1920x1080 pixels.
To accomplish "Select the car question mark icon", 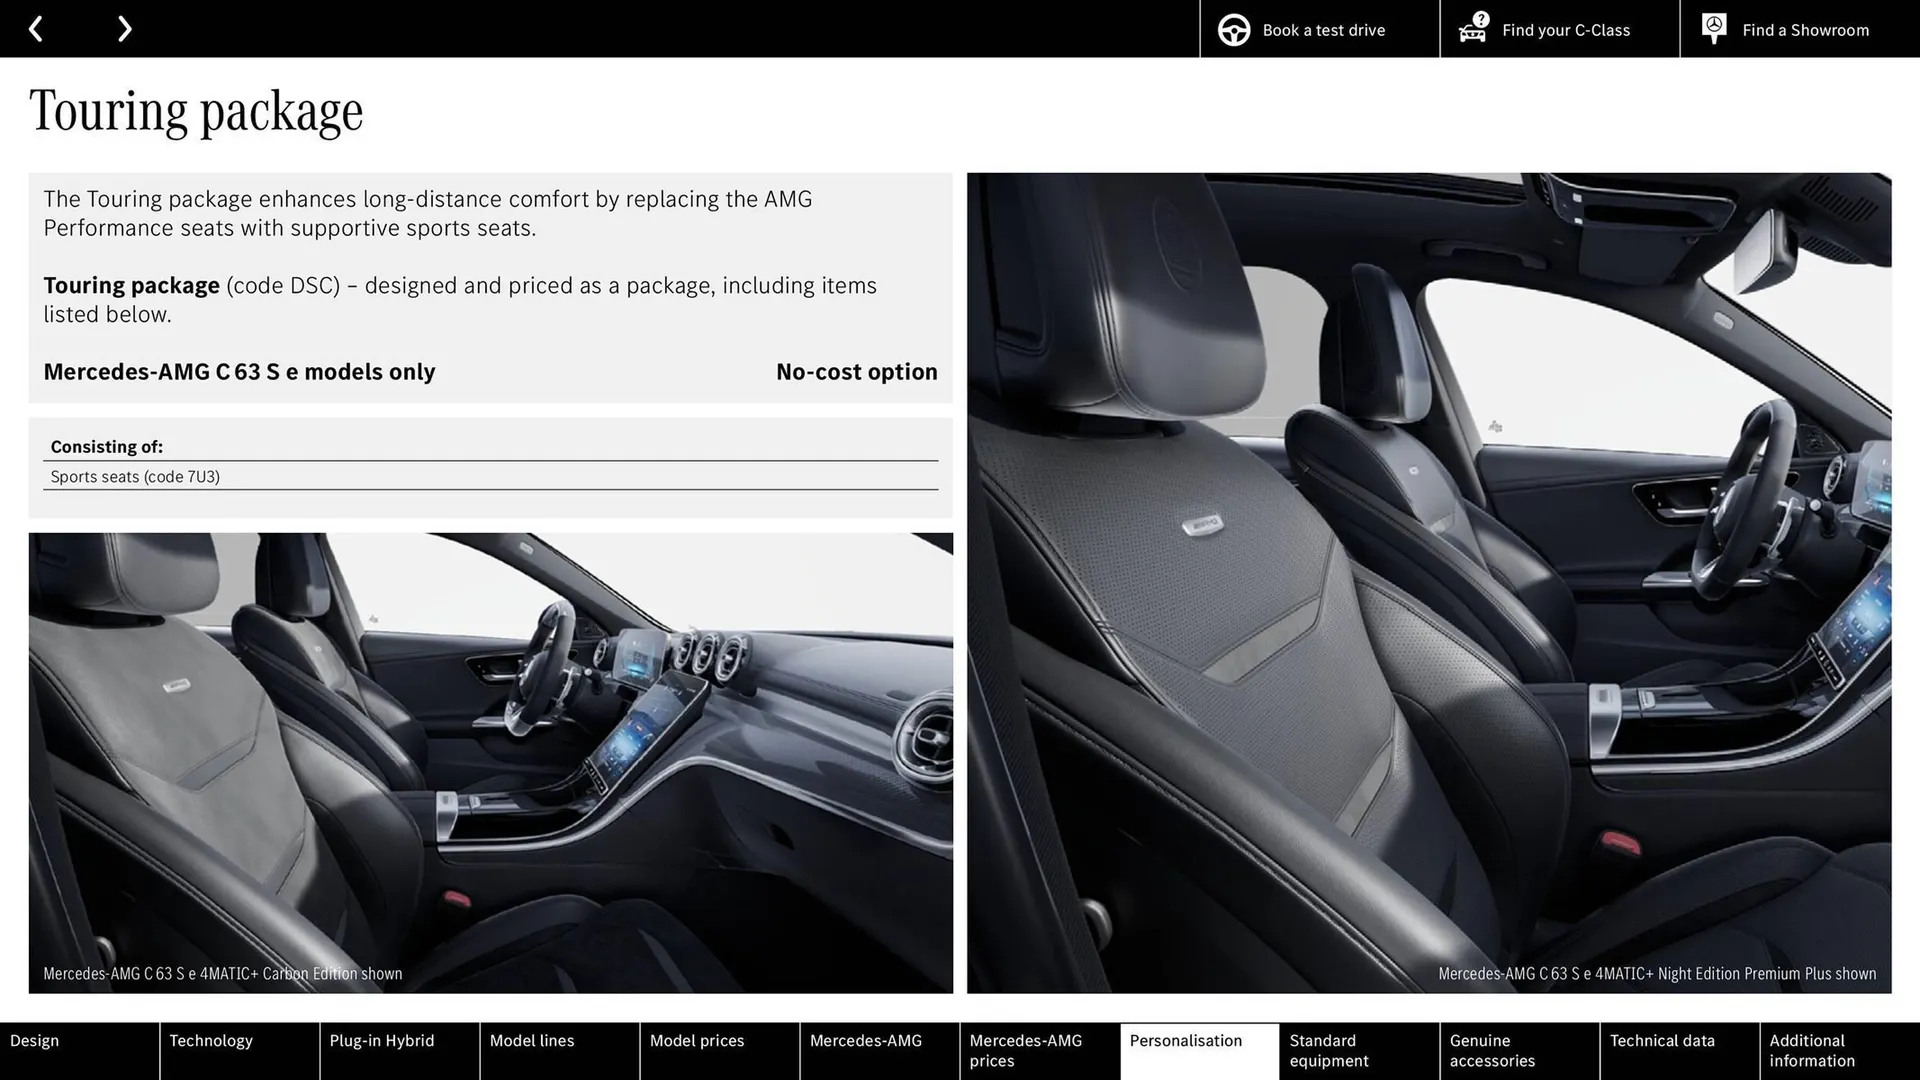I will [x=1472, y=29].
